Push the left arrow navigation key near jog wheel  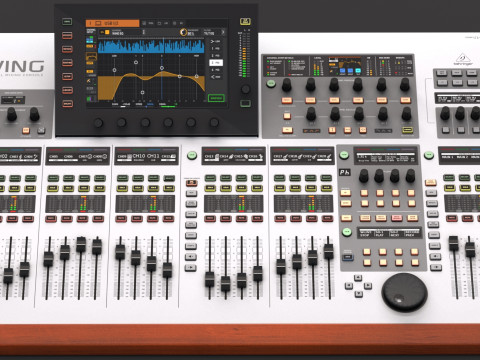[349, 286]
